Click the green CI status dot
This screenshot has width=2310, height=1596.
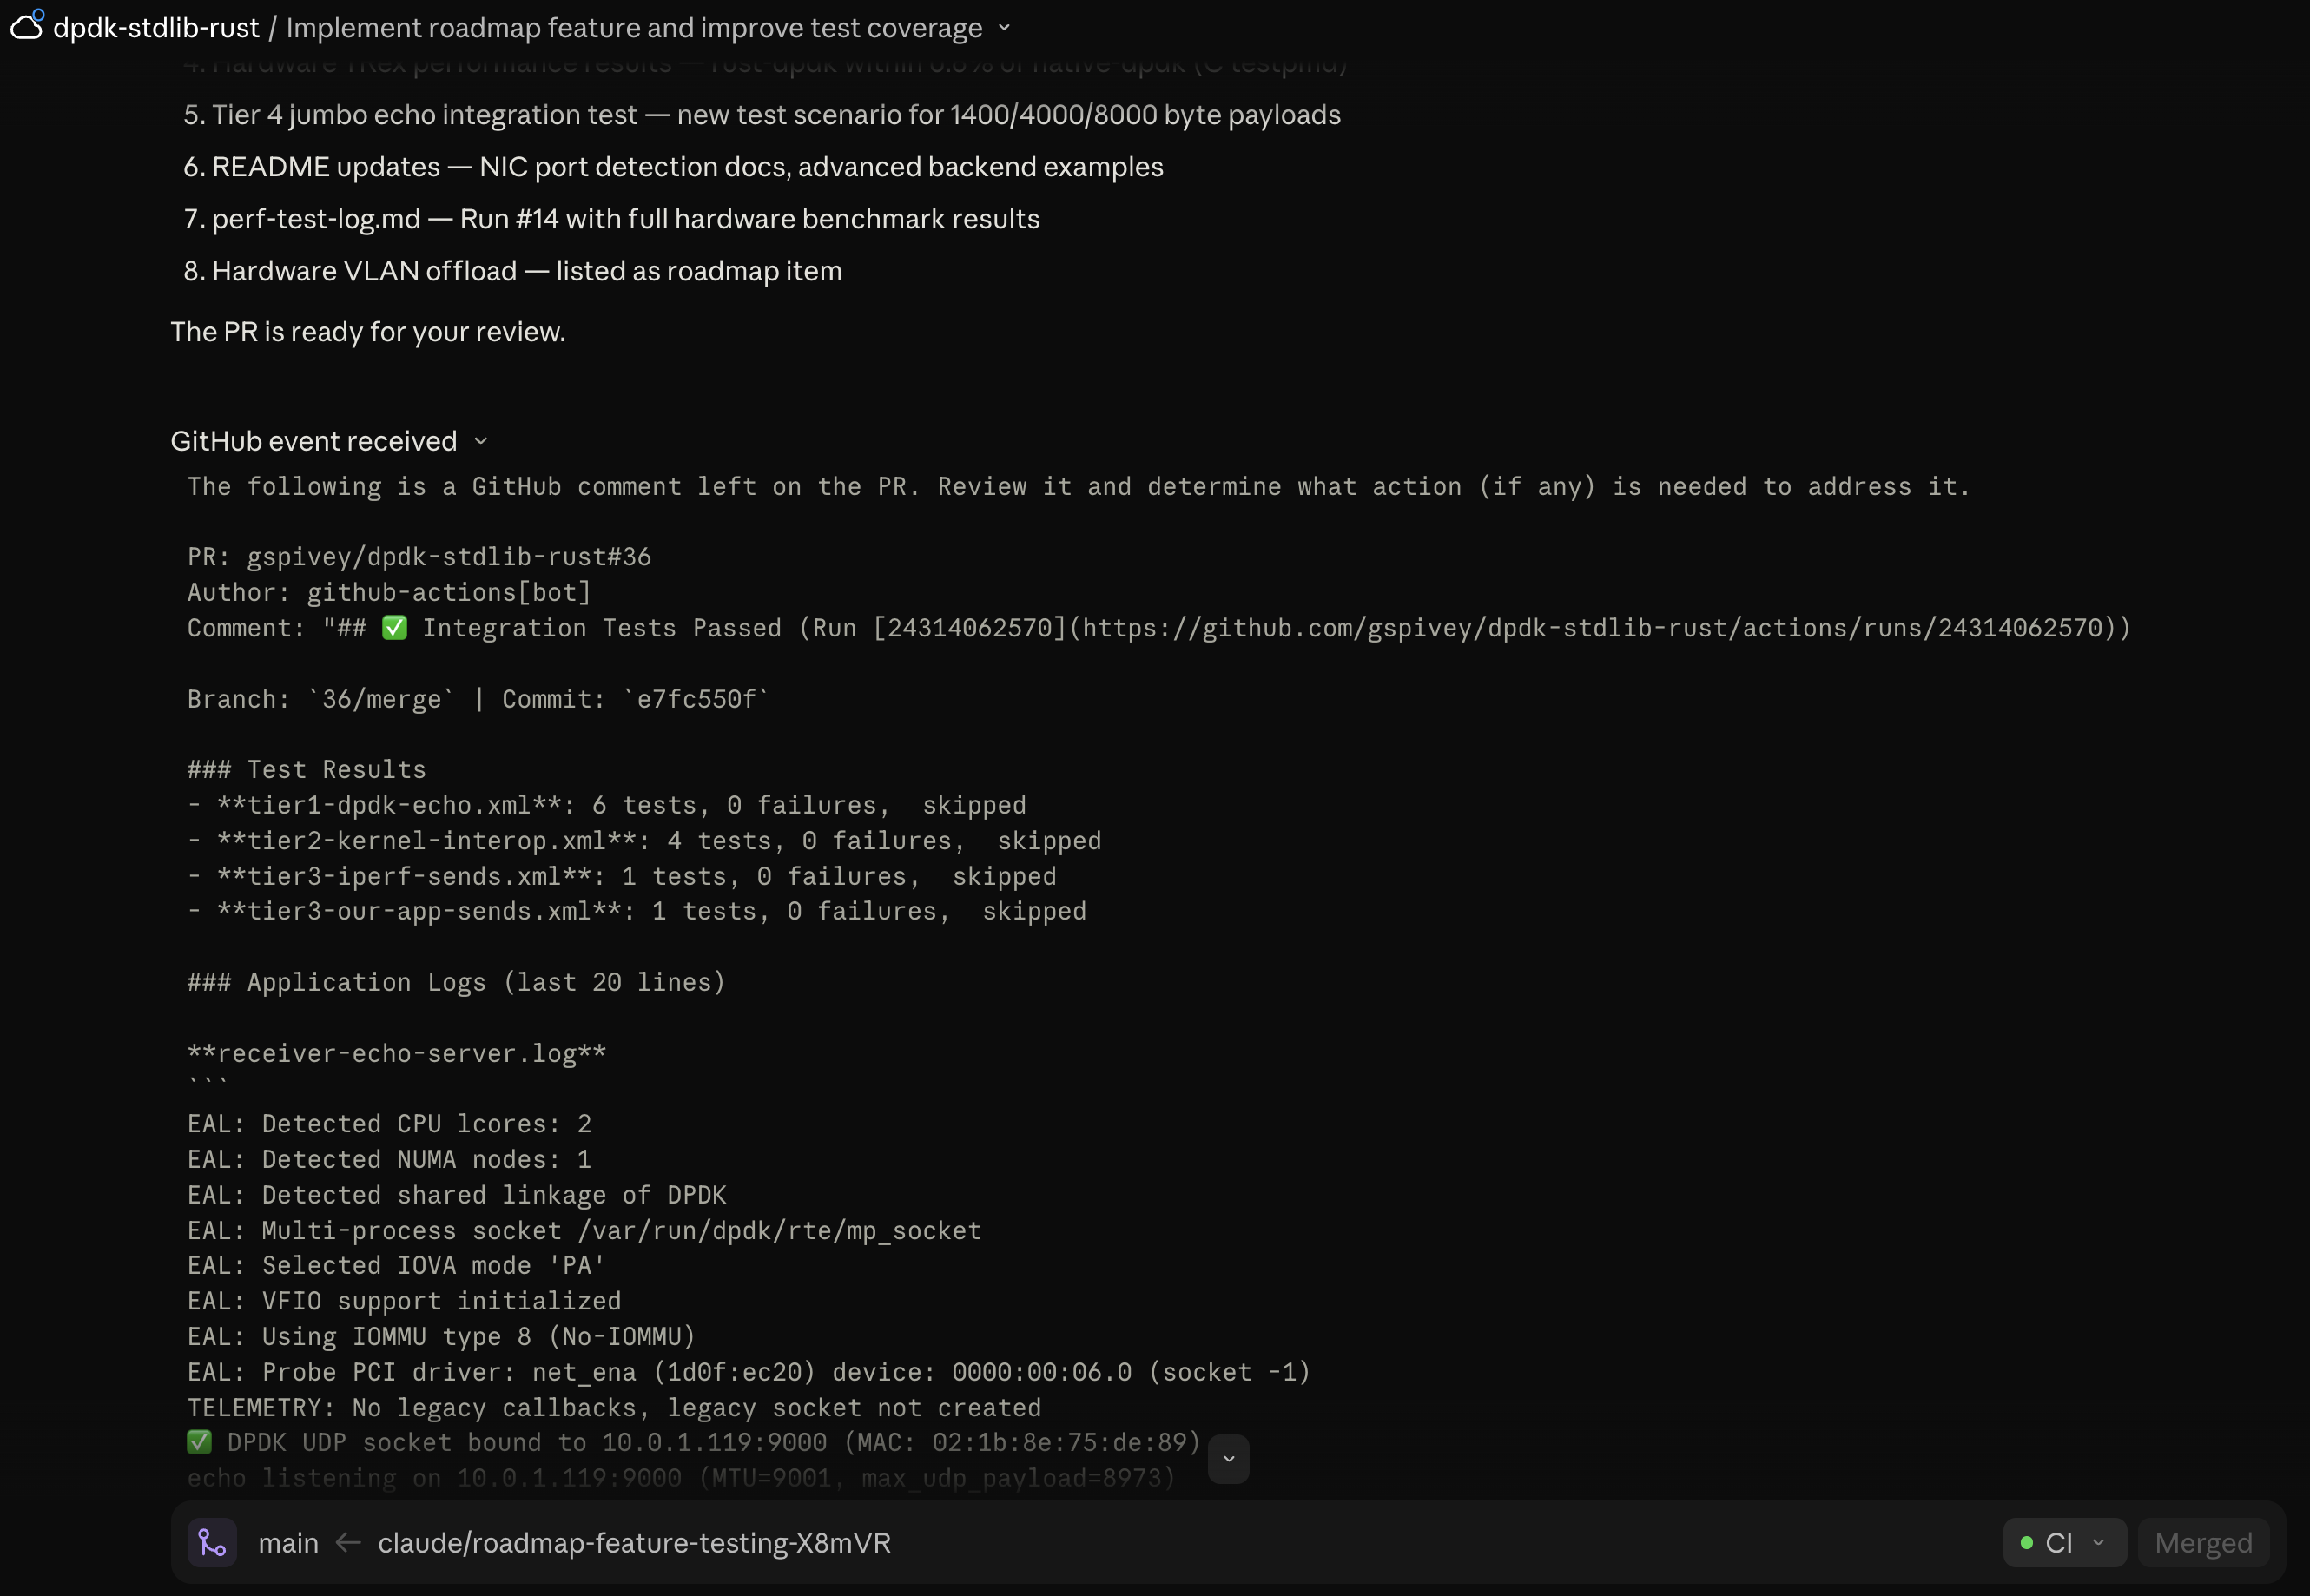click(x=2027, y=1542)
